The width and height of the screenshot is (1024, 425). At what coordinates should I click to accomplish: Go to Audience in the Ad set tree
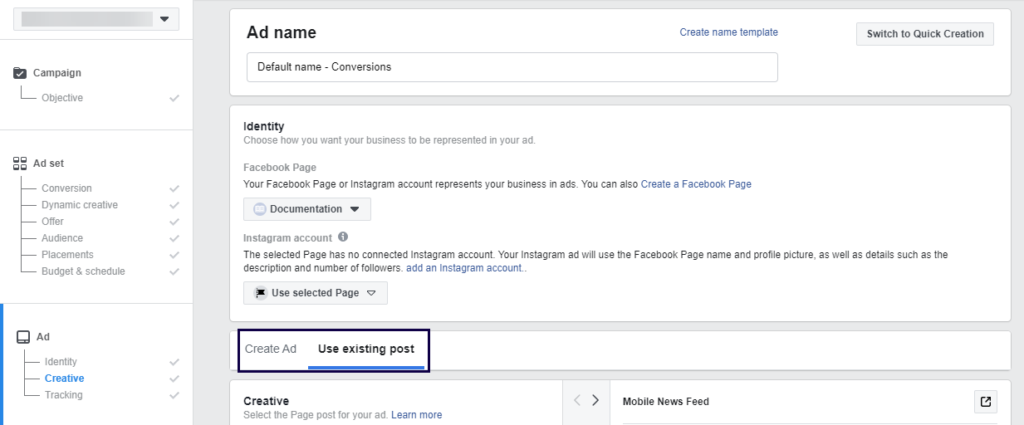(62, 238)
